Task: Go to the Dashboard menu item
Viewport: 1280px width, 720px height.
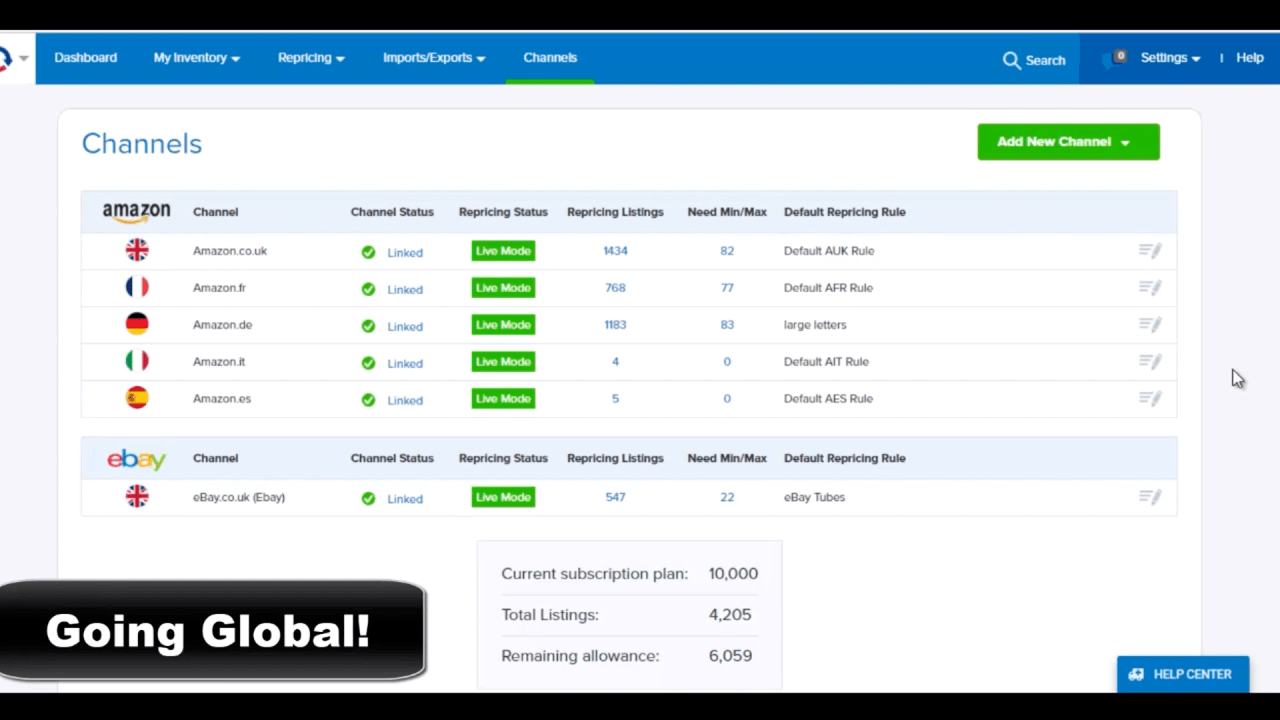Action: pyautogui.click(x=86, y=58)
